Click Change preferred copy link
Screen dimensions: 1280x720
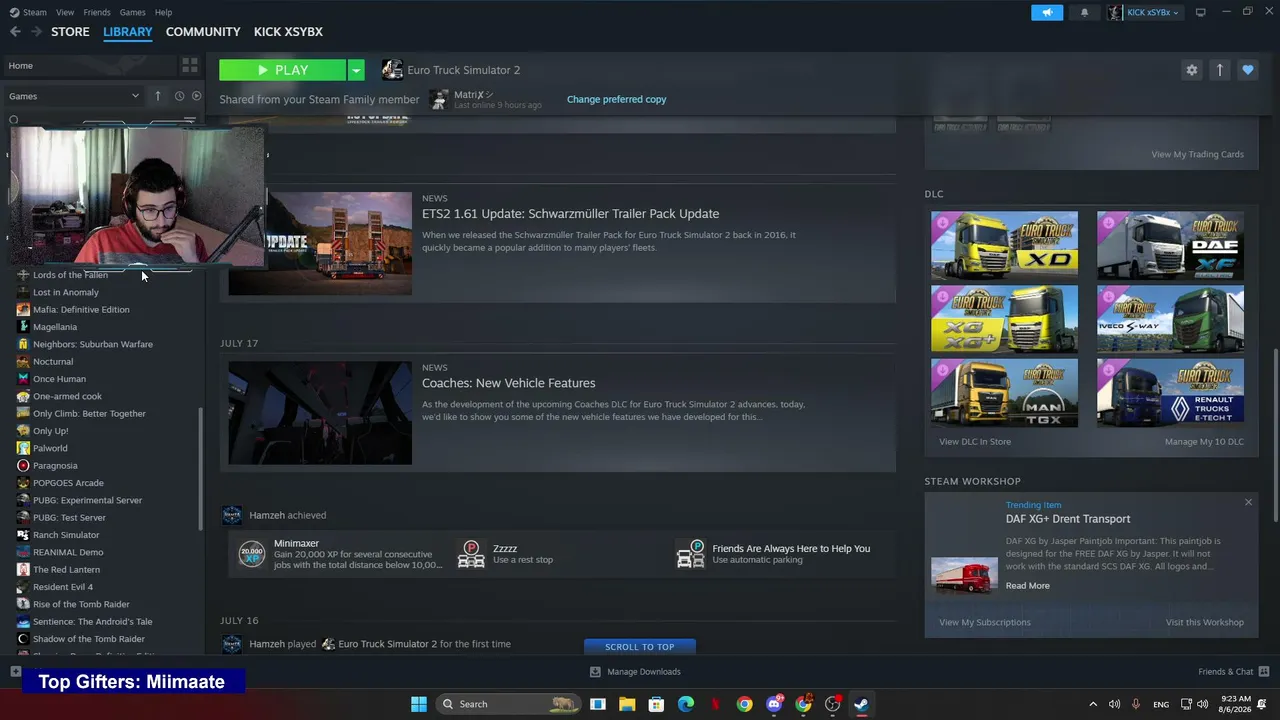(616, 99)
